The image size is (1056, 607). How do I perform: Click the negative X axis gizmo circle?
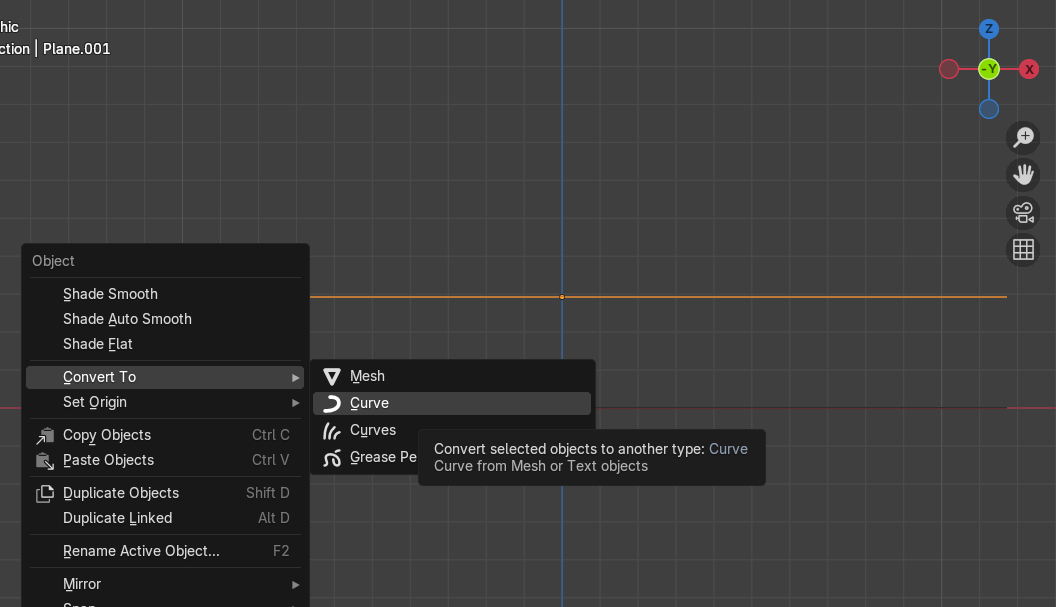coord(949,69)
